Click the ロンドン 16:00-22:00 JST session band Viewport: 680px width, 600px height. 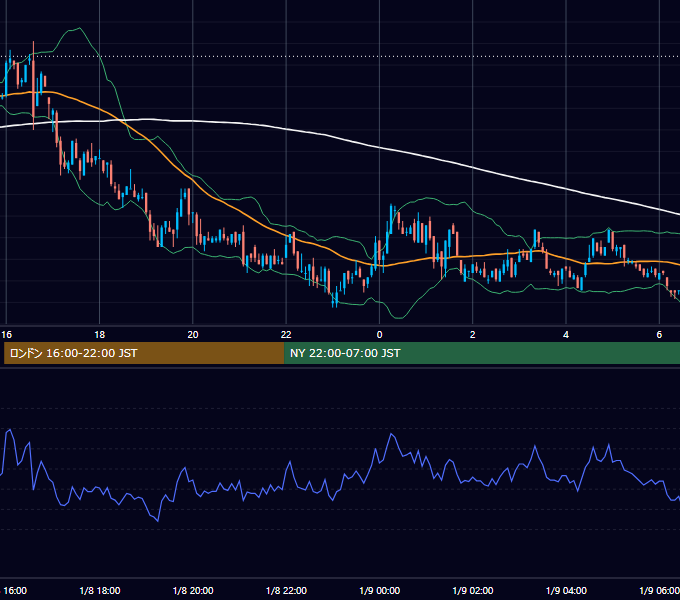pyautogui.click(x=144, y=353)
